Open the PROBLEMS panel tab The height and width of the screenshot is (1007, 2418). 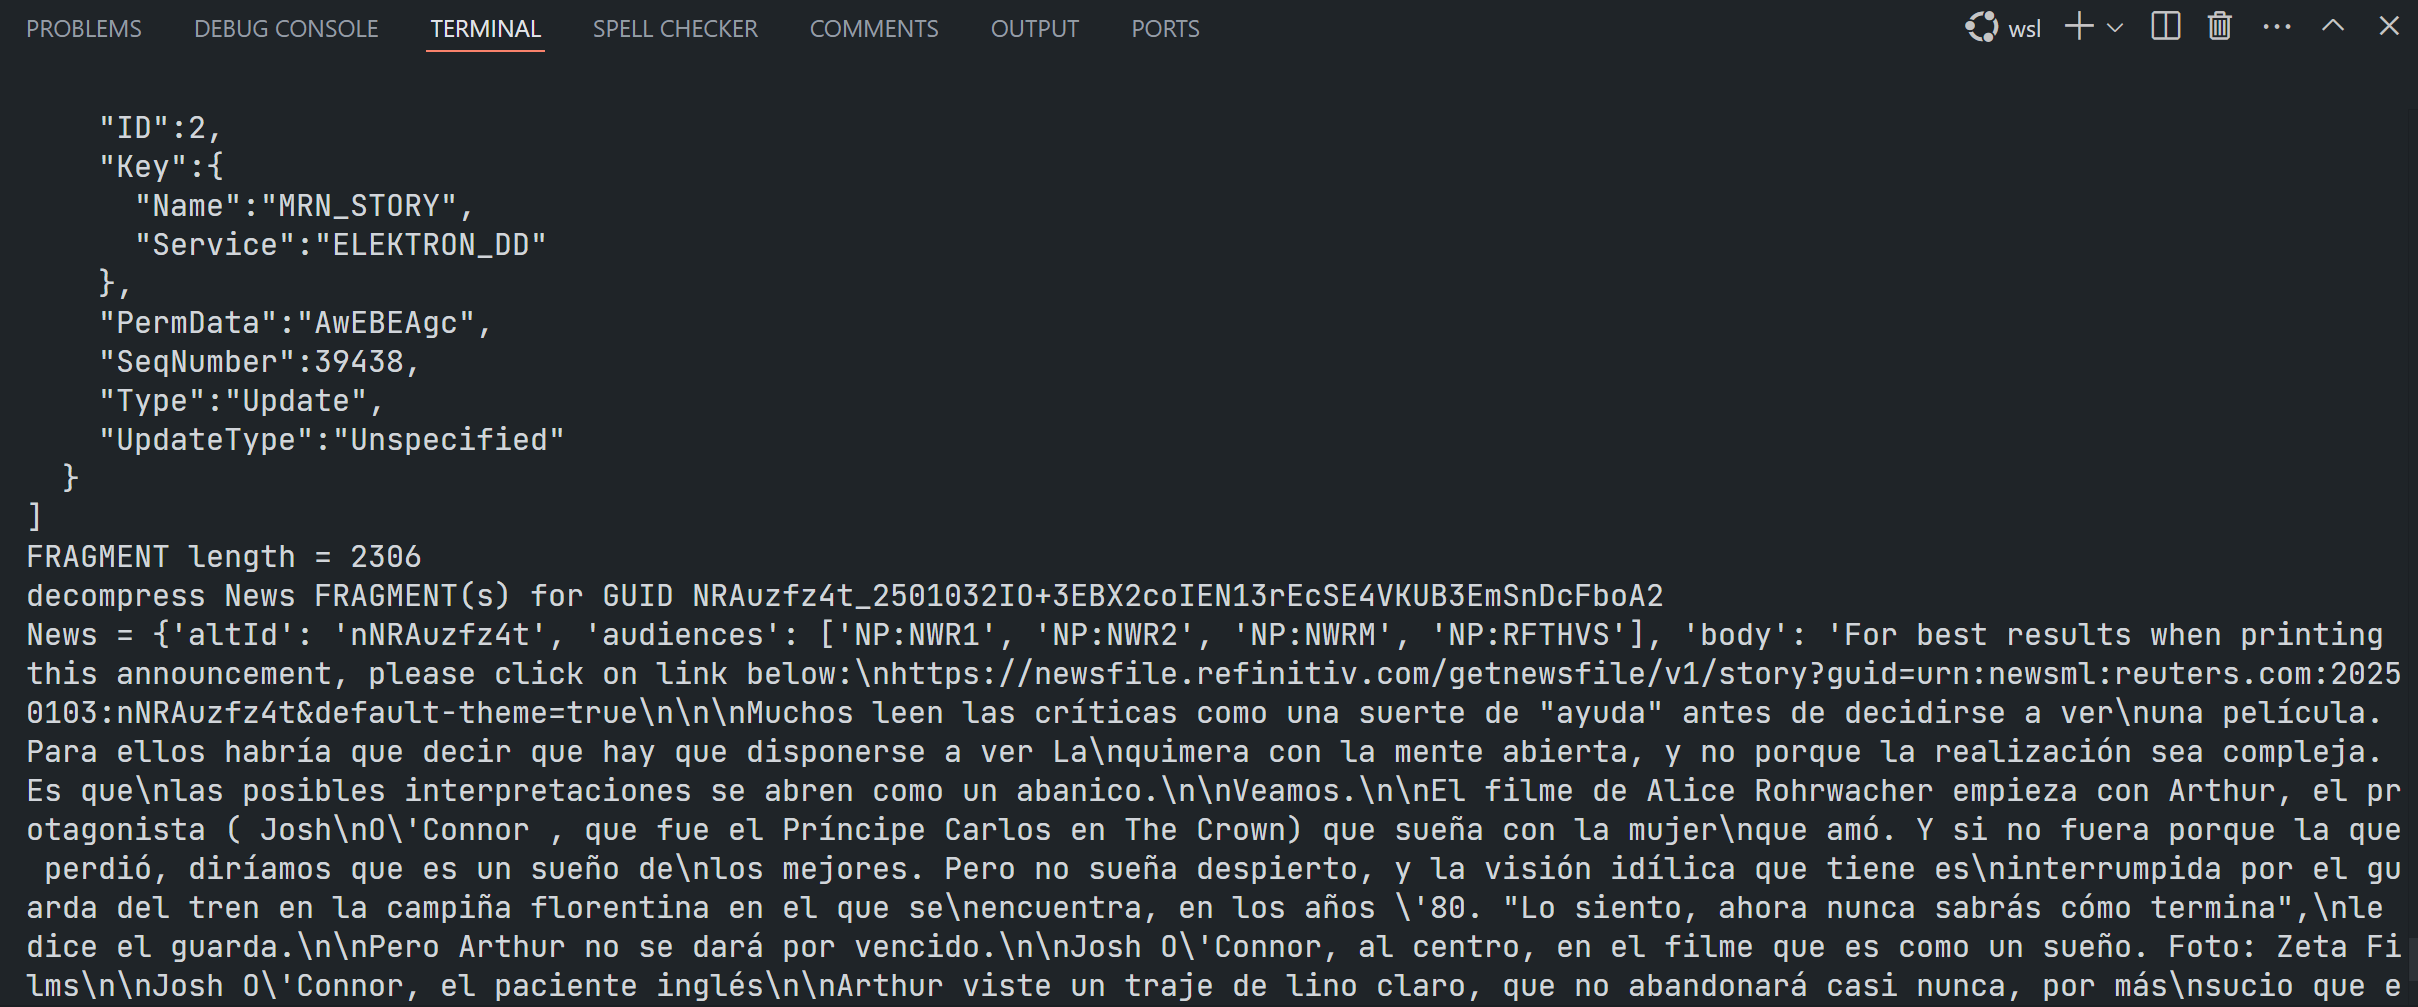(84, 29)
